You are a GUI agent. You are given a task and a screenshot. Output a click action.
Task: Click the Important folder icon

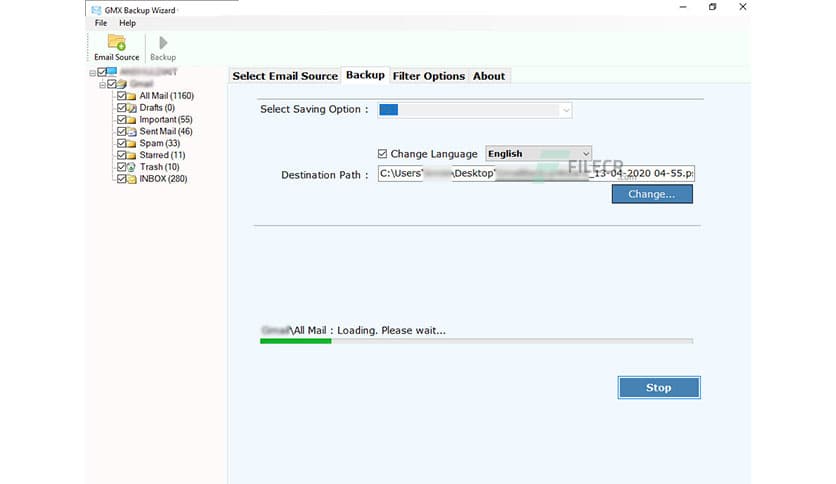click(x=131, y=119)
